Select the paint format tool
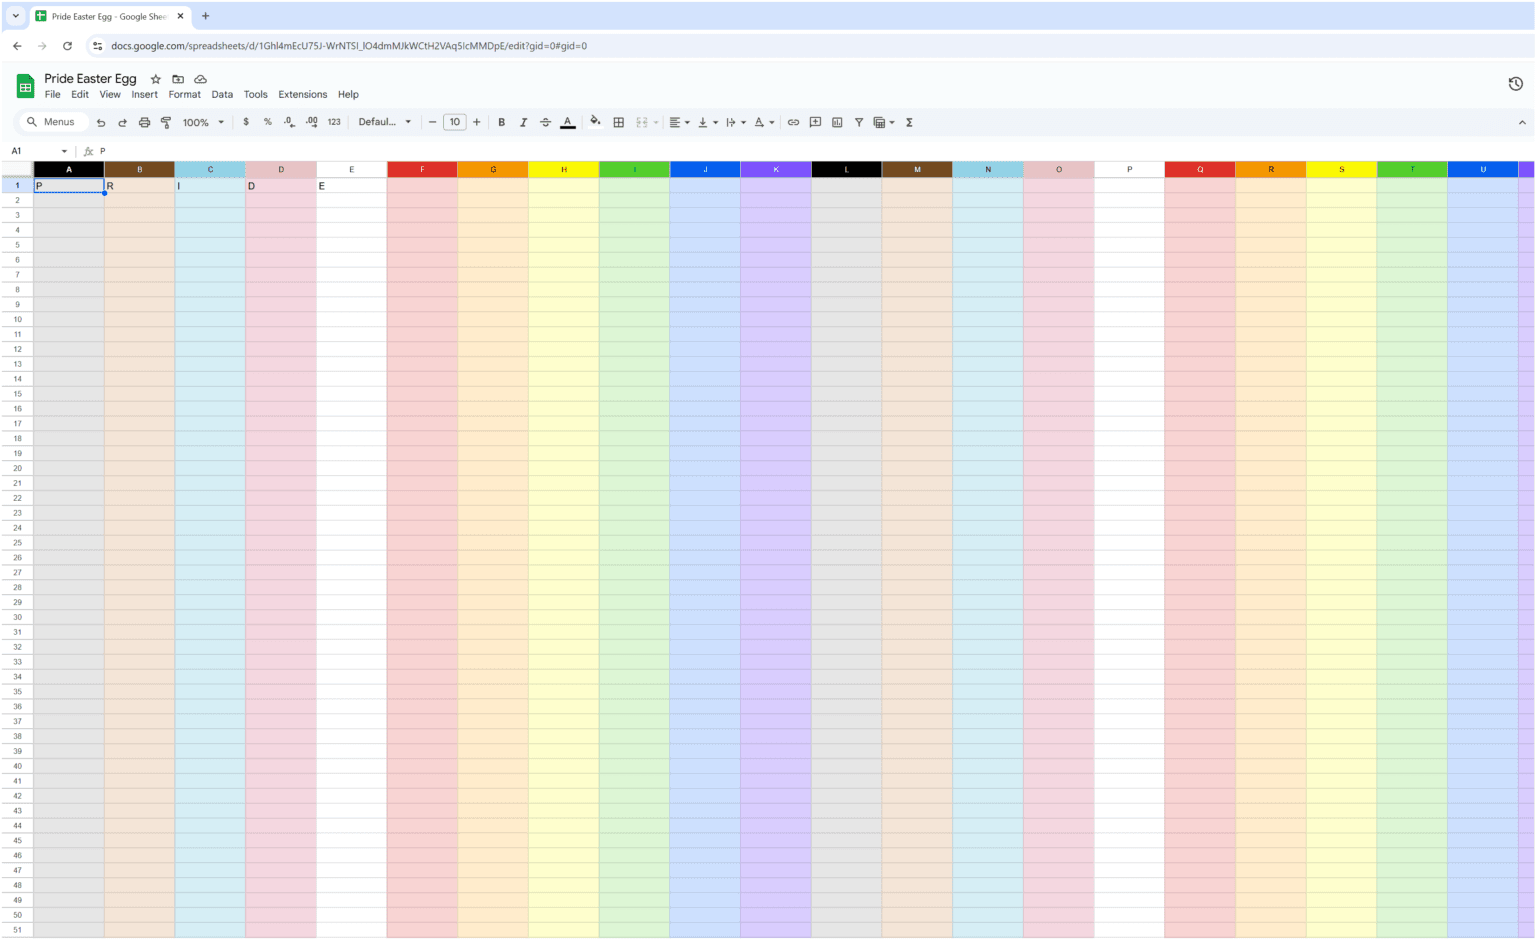The width and height of the screenshot is (1536, 940). (166, 122)
